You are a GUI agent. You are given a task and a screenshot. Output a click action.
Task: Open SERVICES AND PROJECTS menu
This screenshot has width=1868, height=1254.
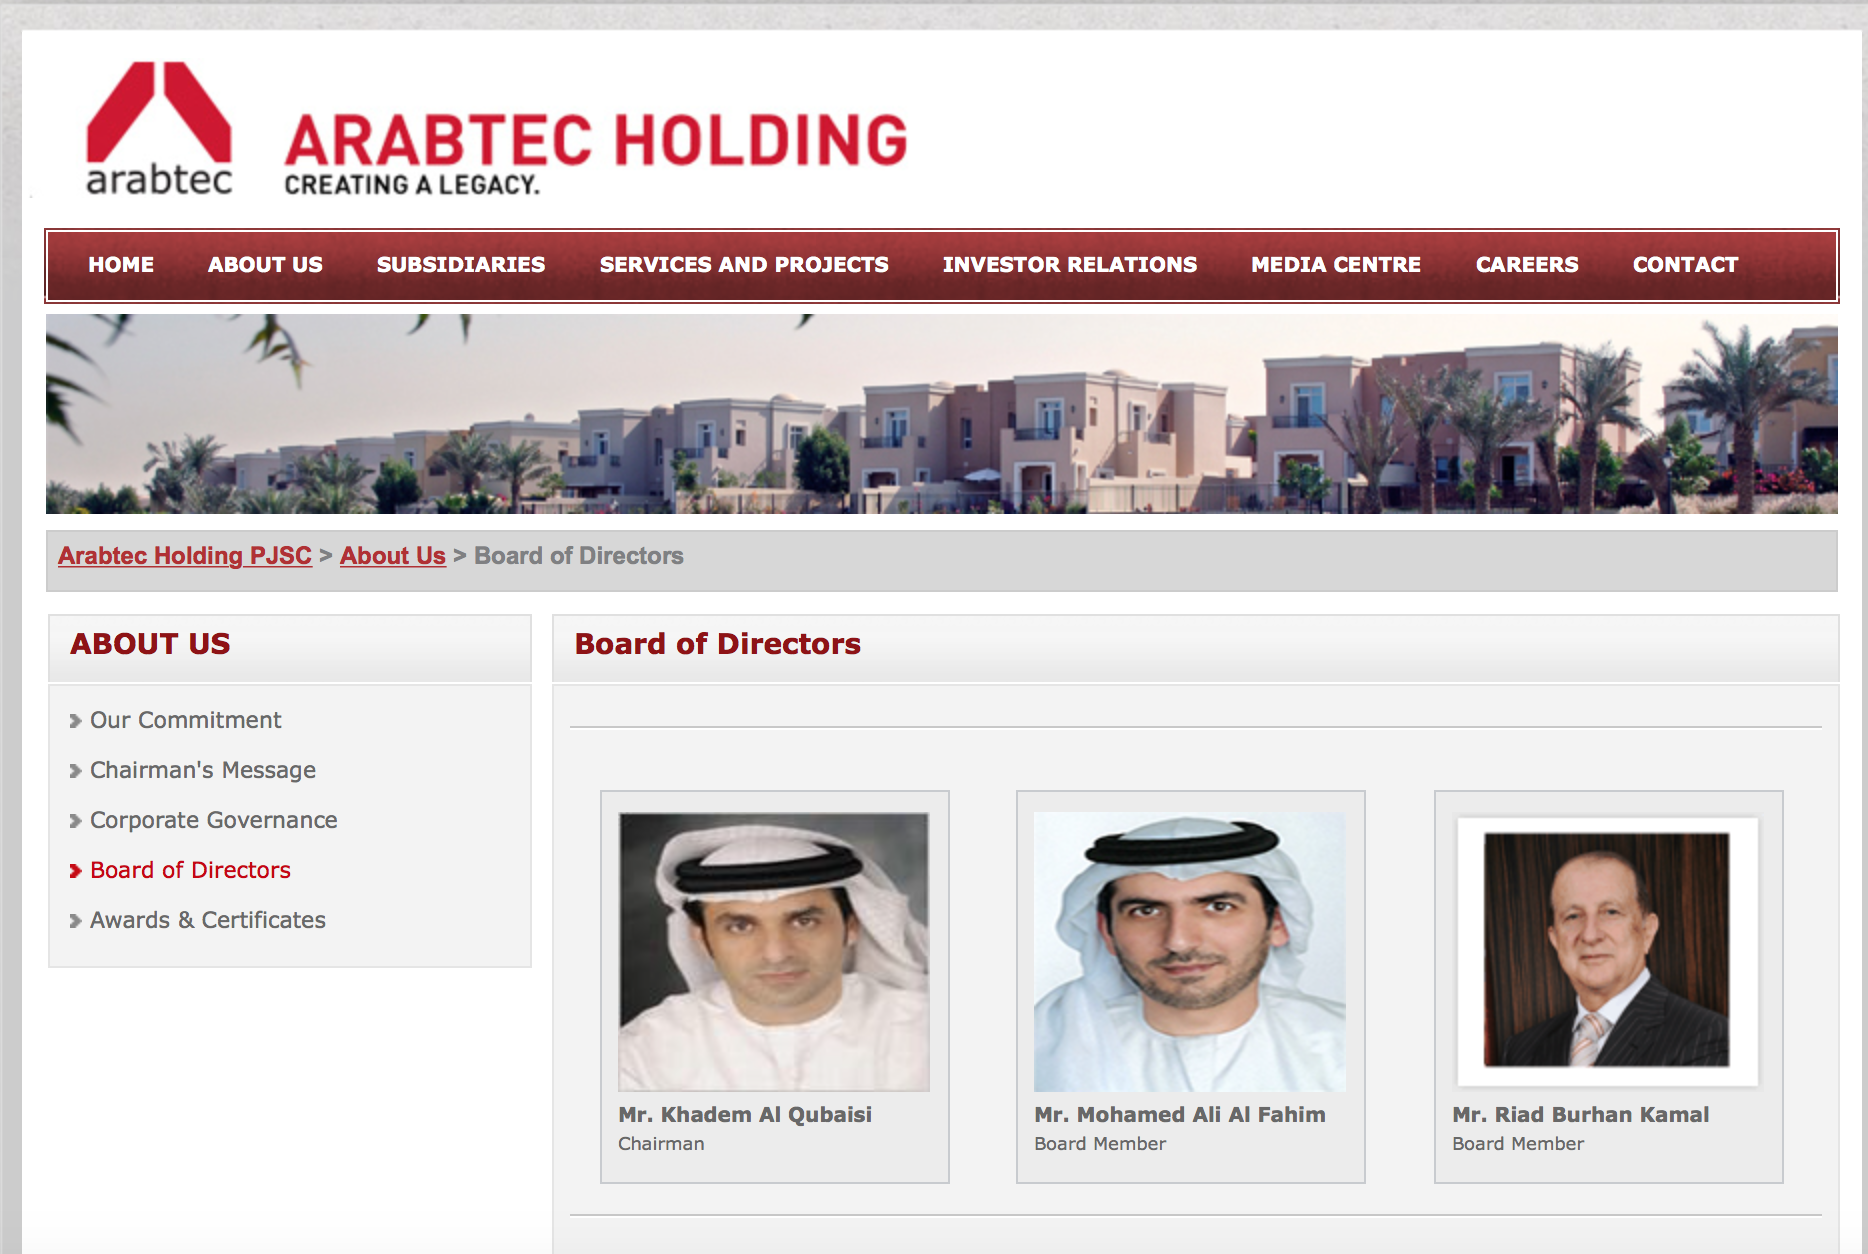point(744,265)
